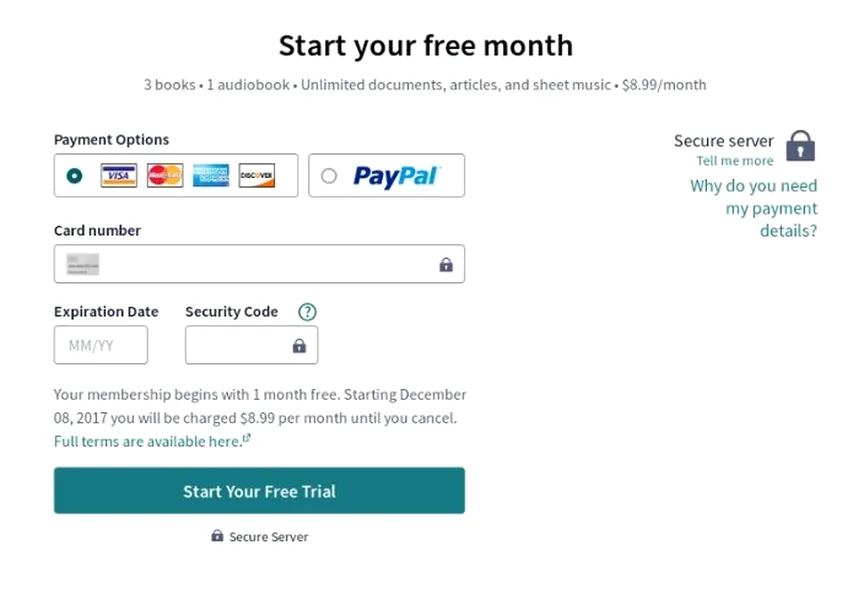Open the Full terms are available here link
This screenshot has height=600, width=853.
click(148, 441)
